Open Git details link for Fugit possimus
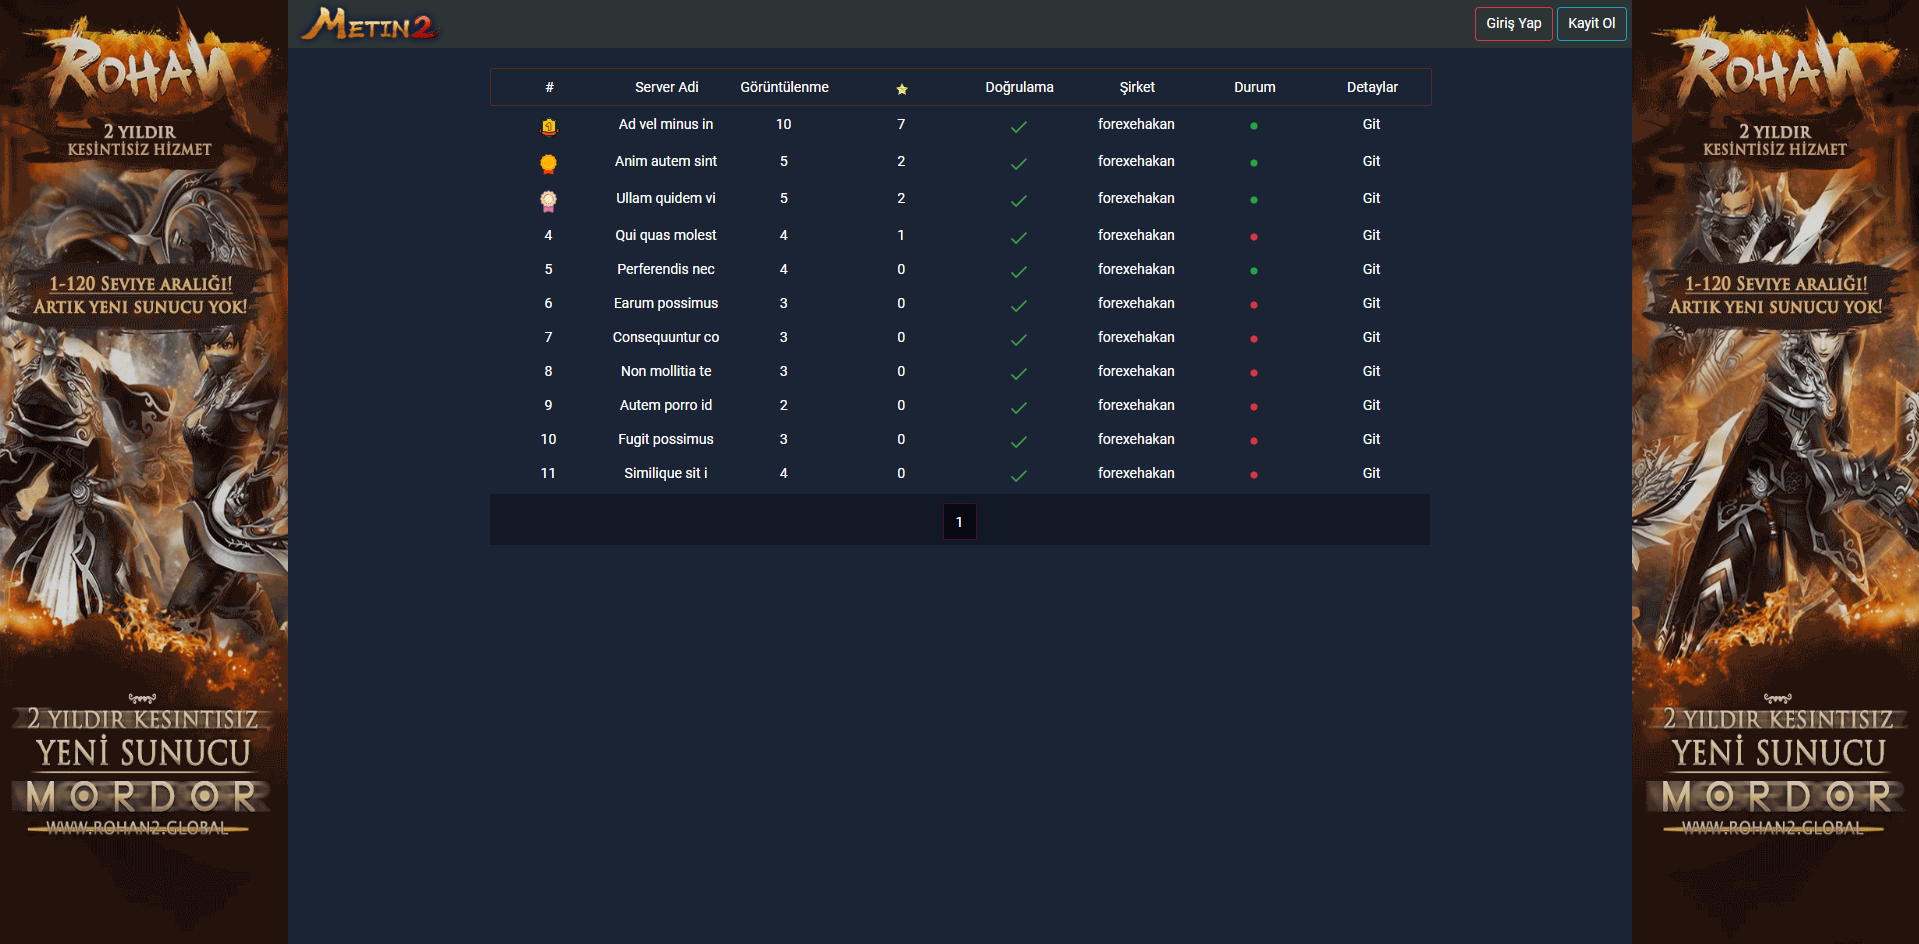 pos(1371,439)
